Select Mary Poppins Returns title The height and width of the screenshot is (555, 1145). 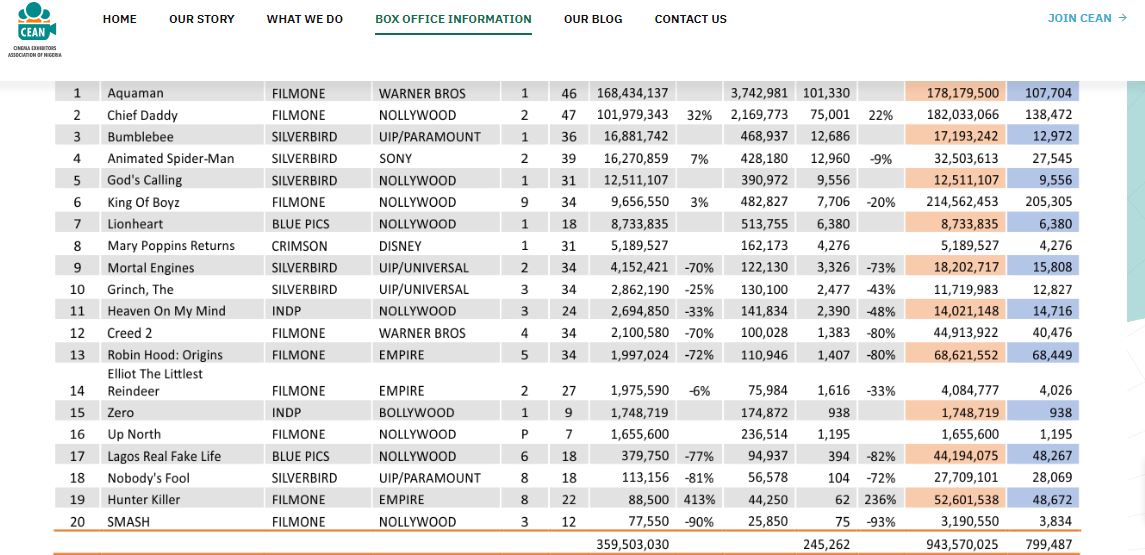click(171, 245)
